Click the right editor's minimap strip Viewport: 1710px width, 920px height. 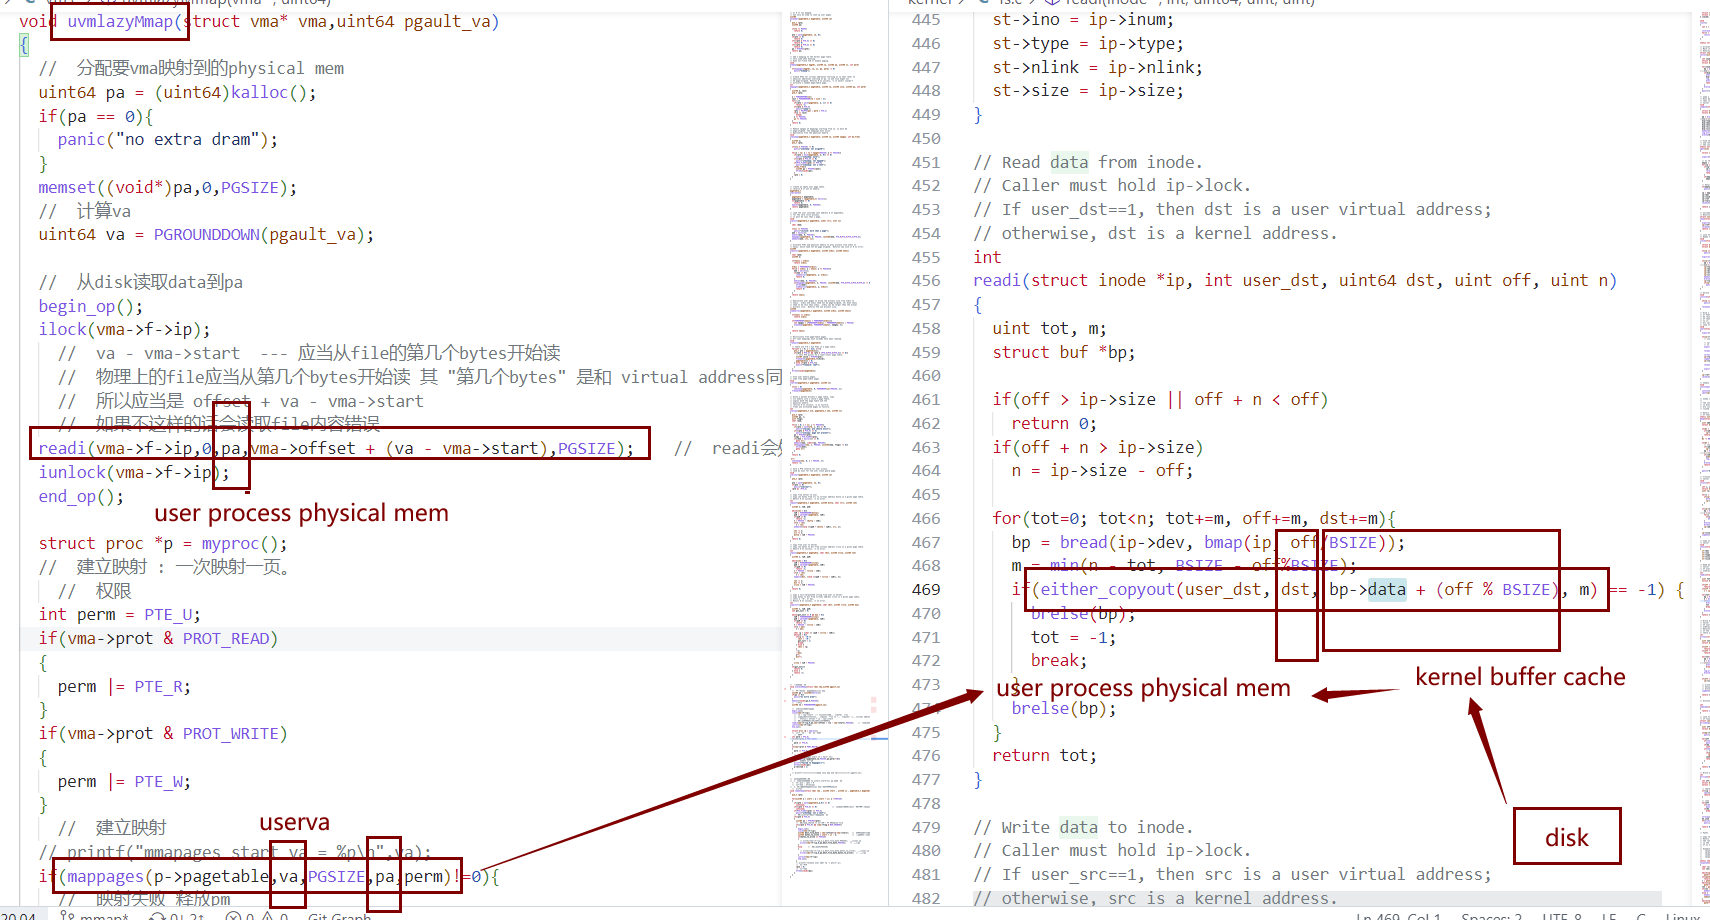click(x=1702, y=400)
